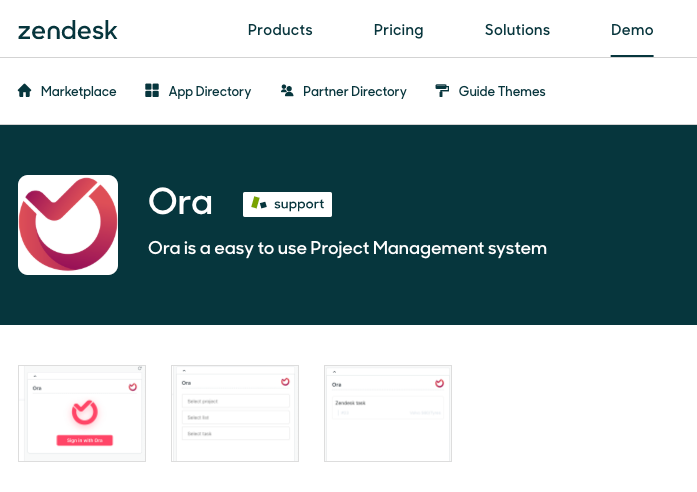Viewport: 697px width, 492px height.
Task: Navigate to Partner Directory link
Action: pyautogui.click(x=354, y=91)
